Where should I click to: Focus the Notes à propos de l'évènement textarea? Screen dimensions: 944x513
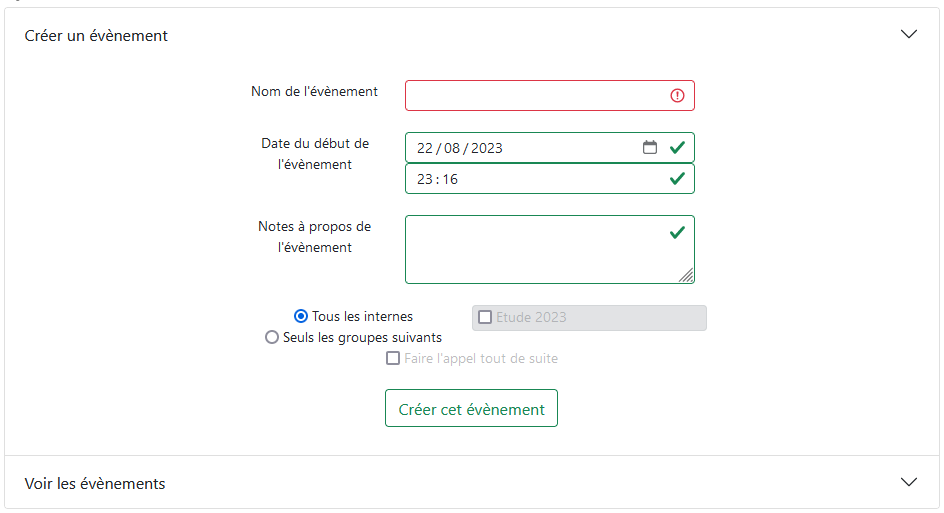(x=550, y=249)
